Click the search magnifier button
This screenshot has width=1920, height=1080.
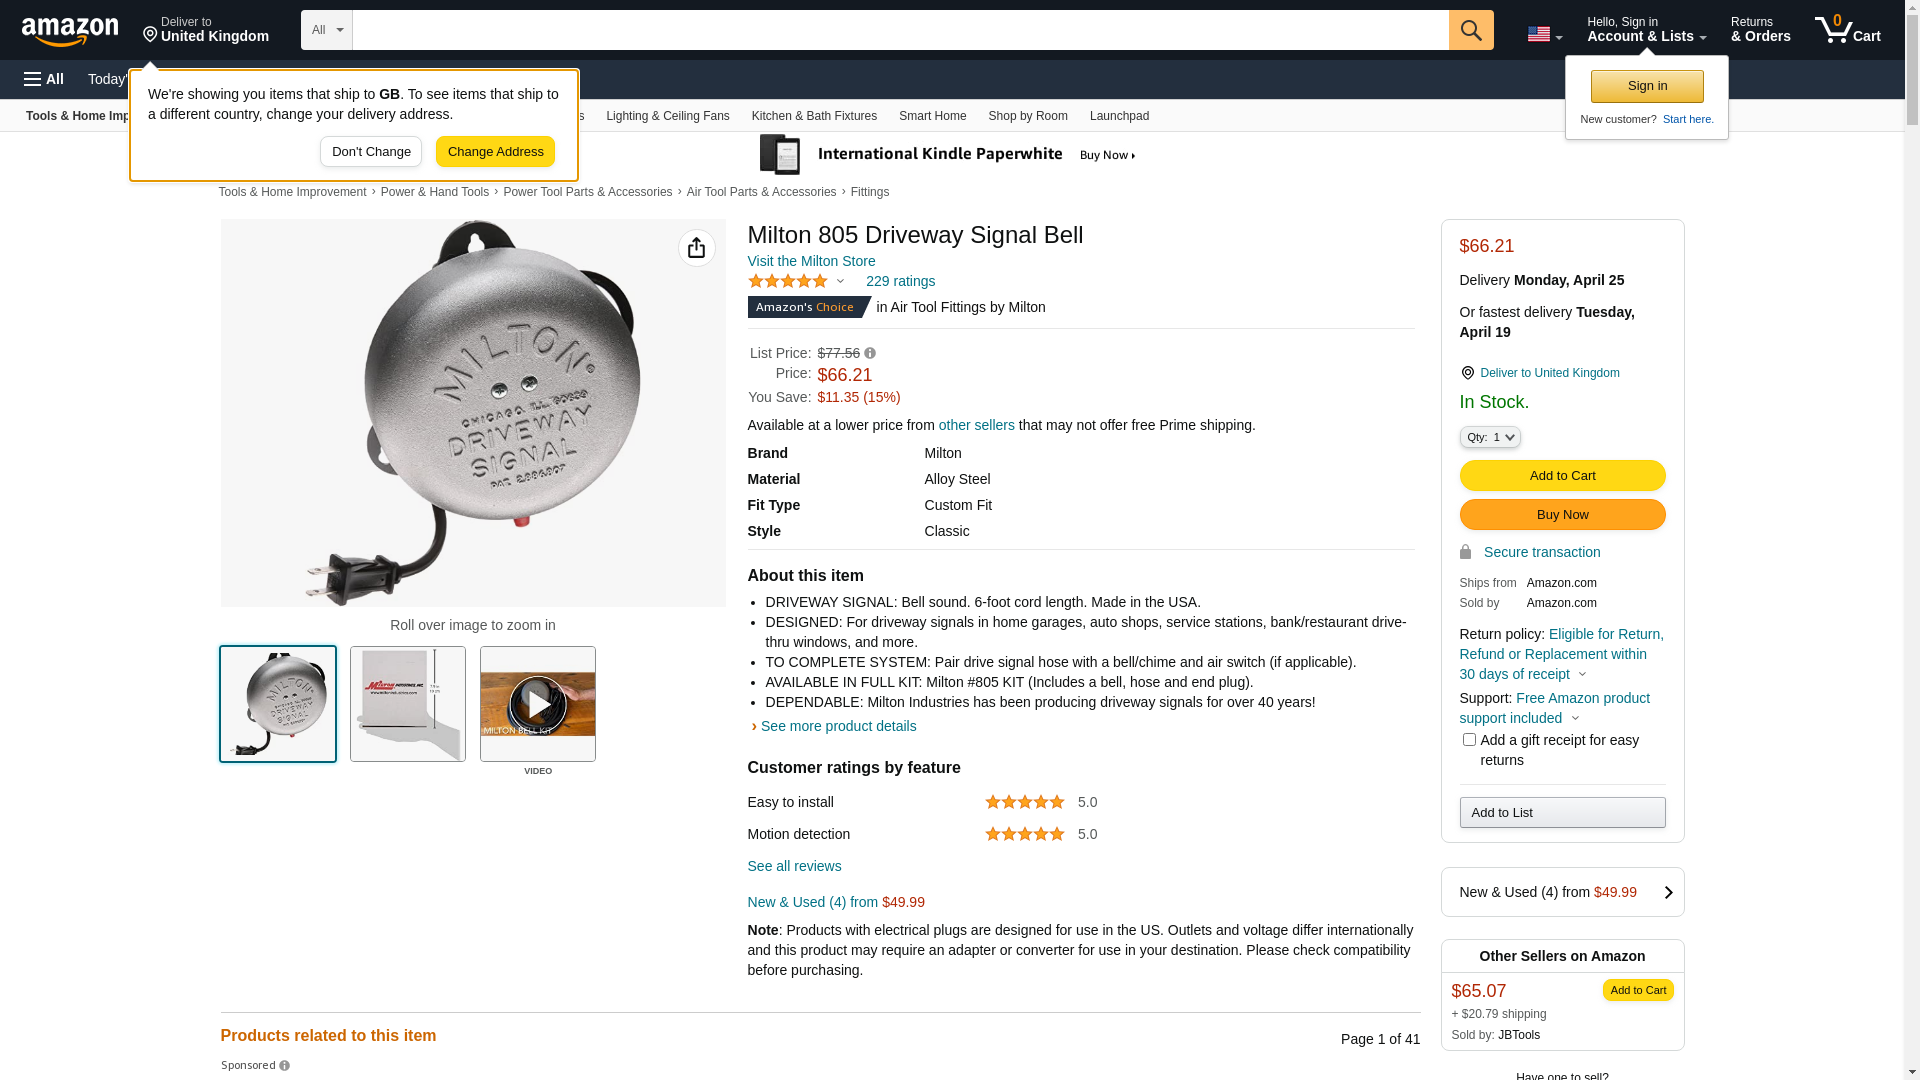tap(1470, 30)
